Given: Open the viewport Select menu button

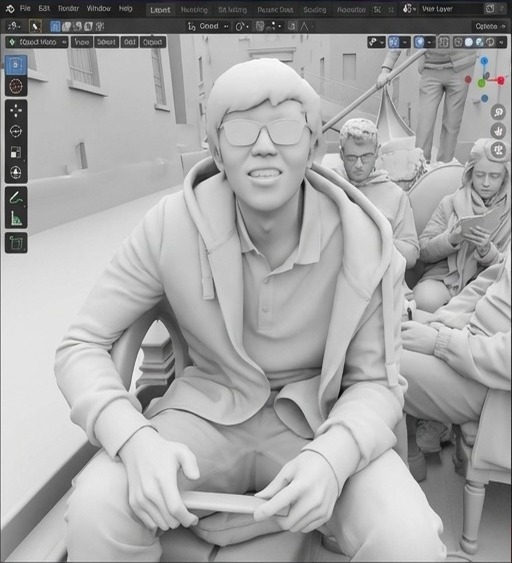Looking at the screenshot, I should tap(106, 42).
